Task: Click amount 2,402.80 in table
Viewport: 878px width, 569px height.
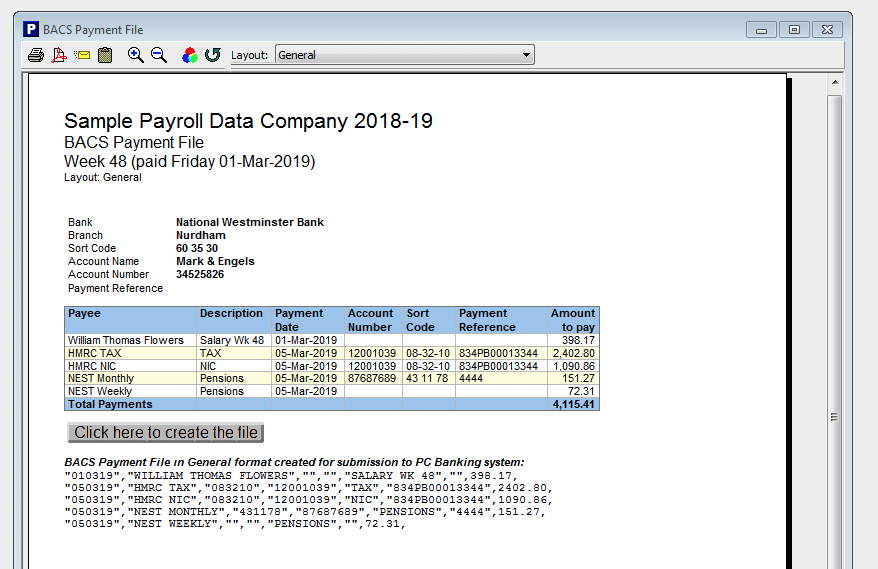Action: [x=573, y=353]
